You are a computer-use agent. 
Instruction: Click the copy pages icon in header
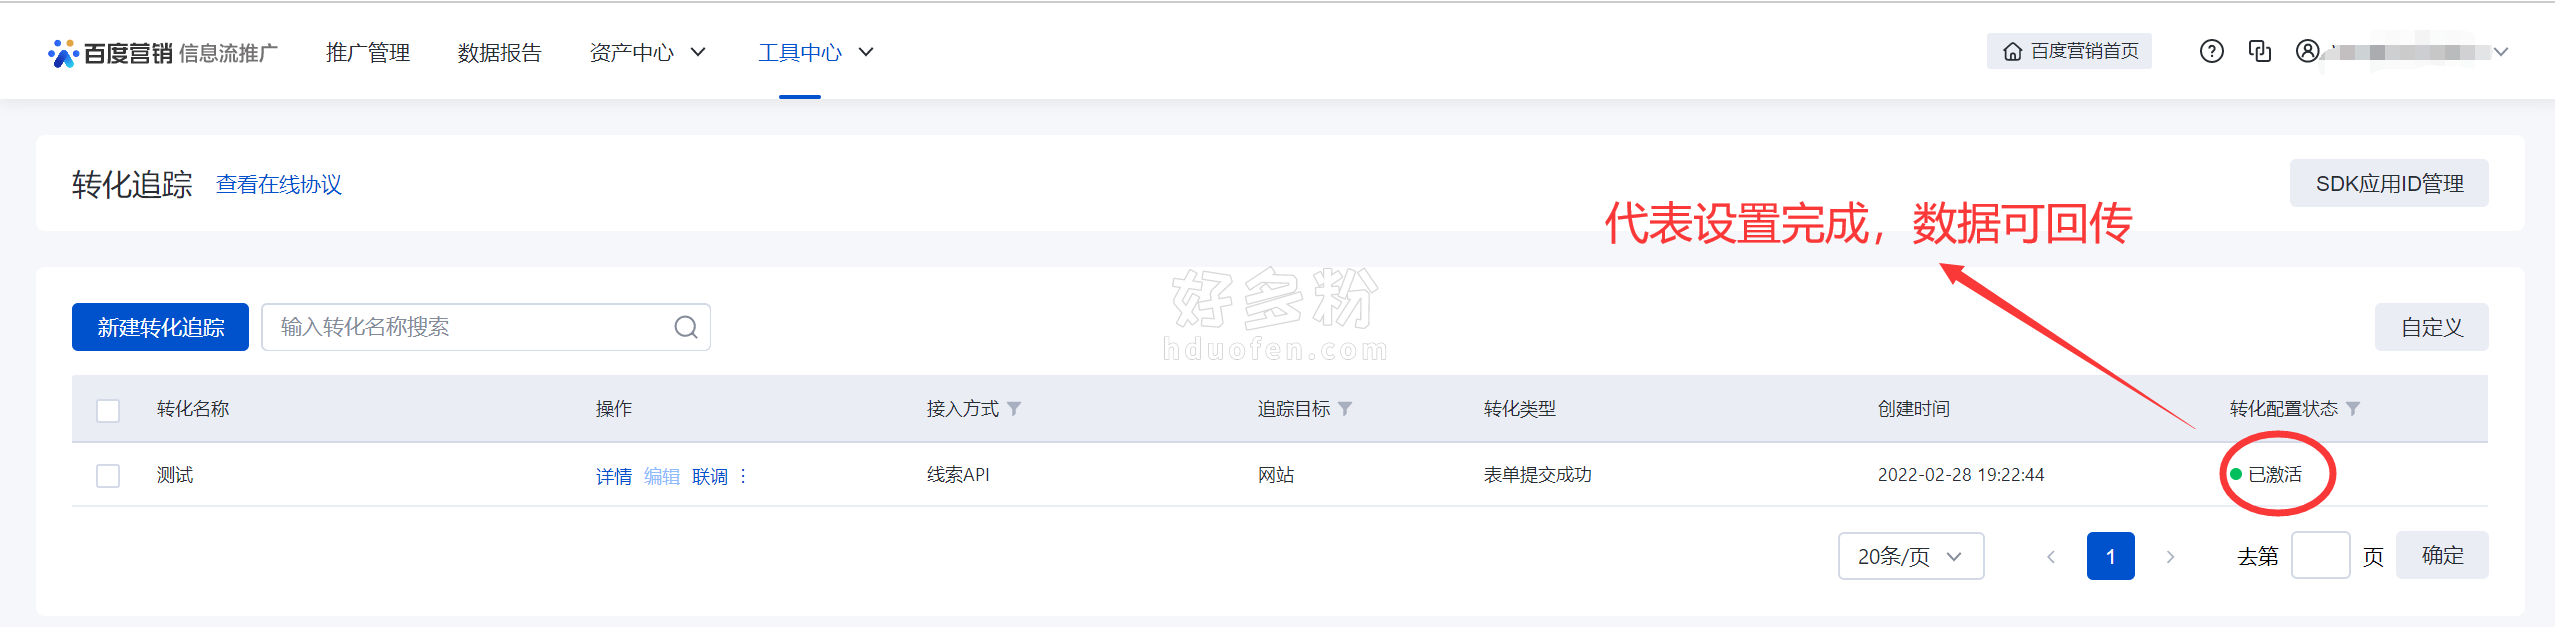point(2259,51)
